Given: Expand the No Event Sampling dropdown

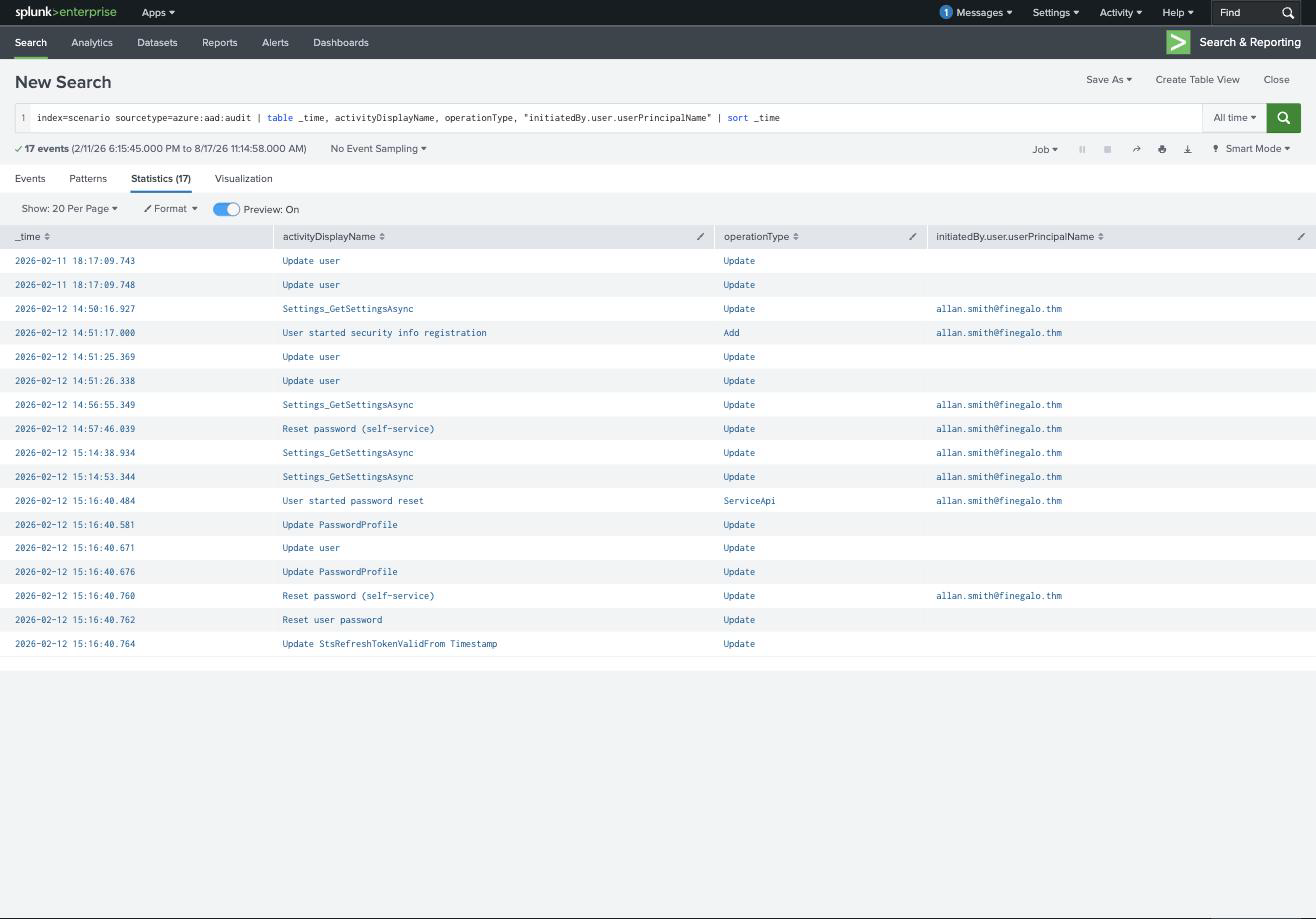Looking at the screenshot, I should pos(378,149).
